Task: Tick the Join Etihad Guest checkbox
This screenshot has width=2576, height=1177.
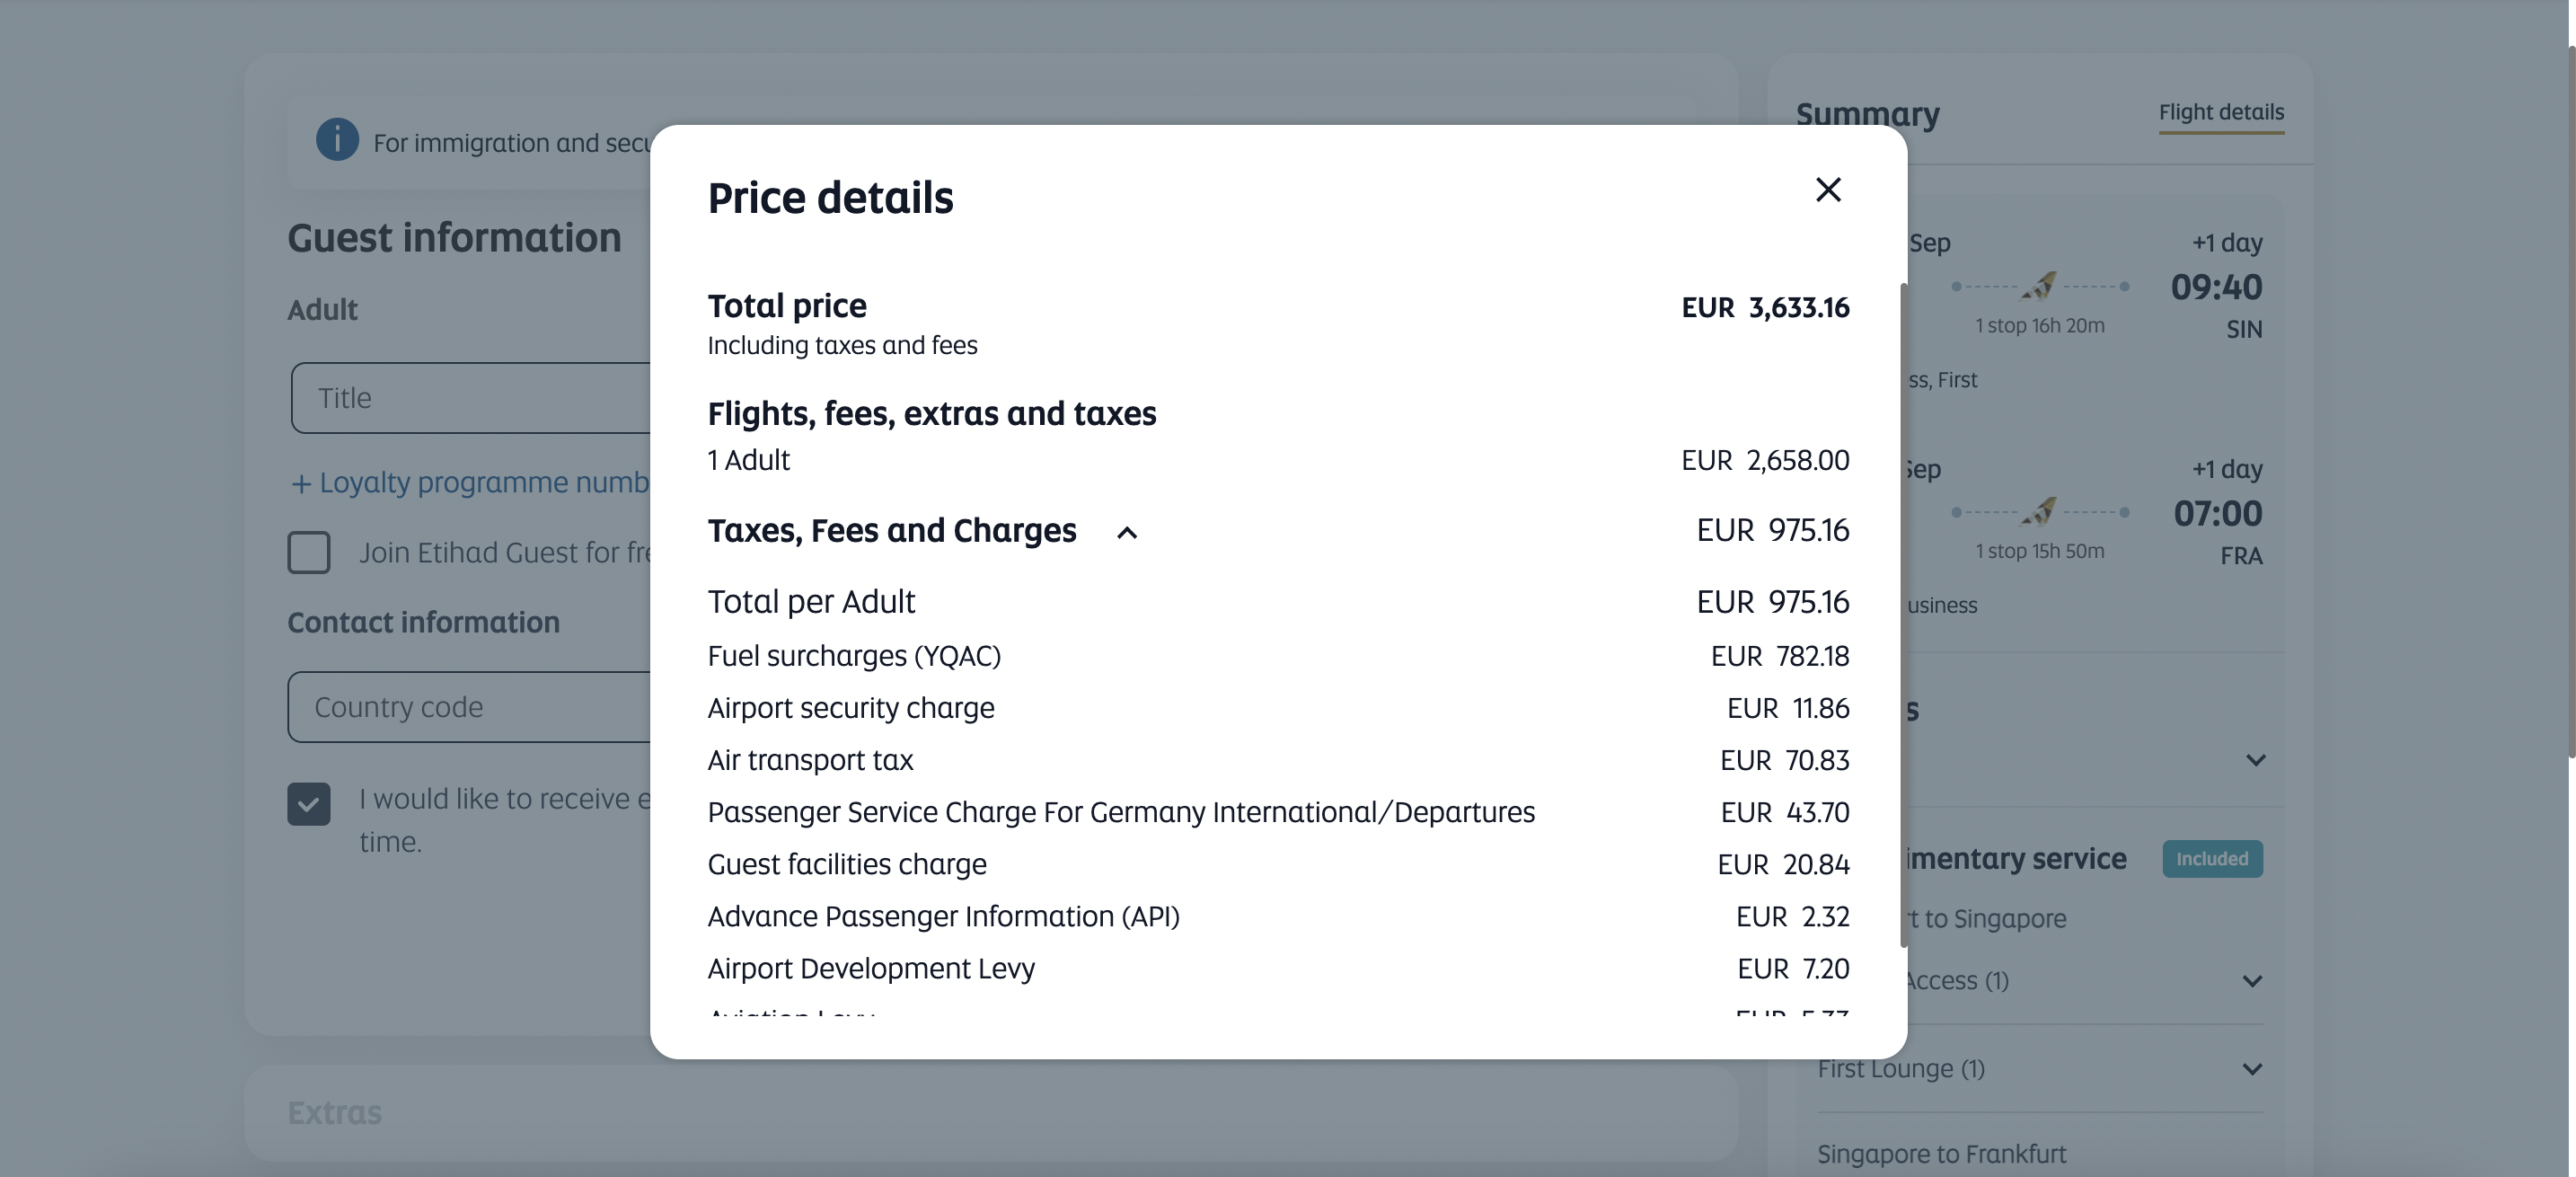Action: [309, 552]
